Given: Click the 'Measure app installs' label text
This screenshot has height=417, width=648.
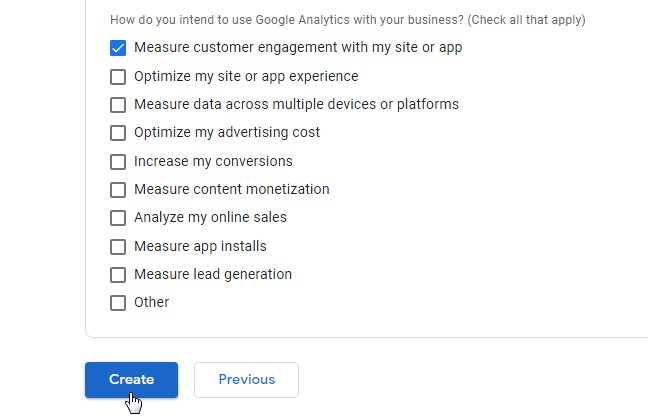Looking at the screenshot, I should (200, 246).
